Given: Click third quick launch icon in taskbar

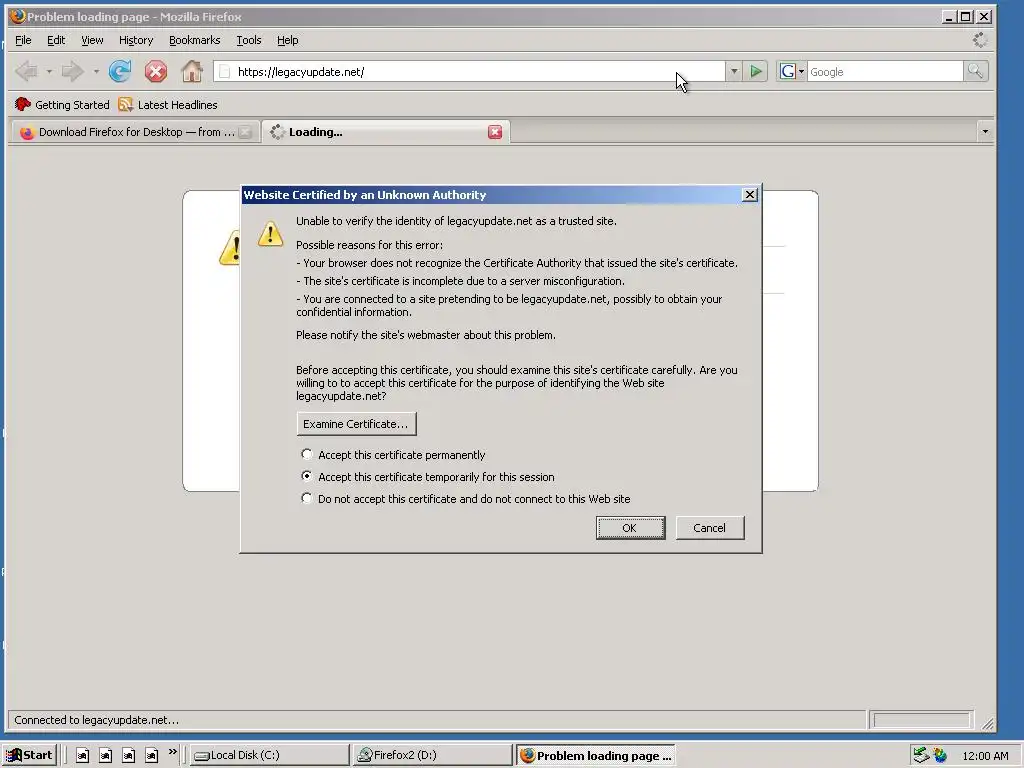Looking at the screenshot, I should tap(129, 755).
